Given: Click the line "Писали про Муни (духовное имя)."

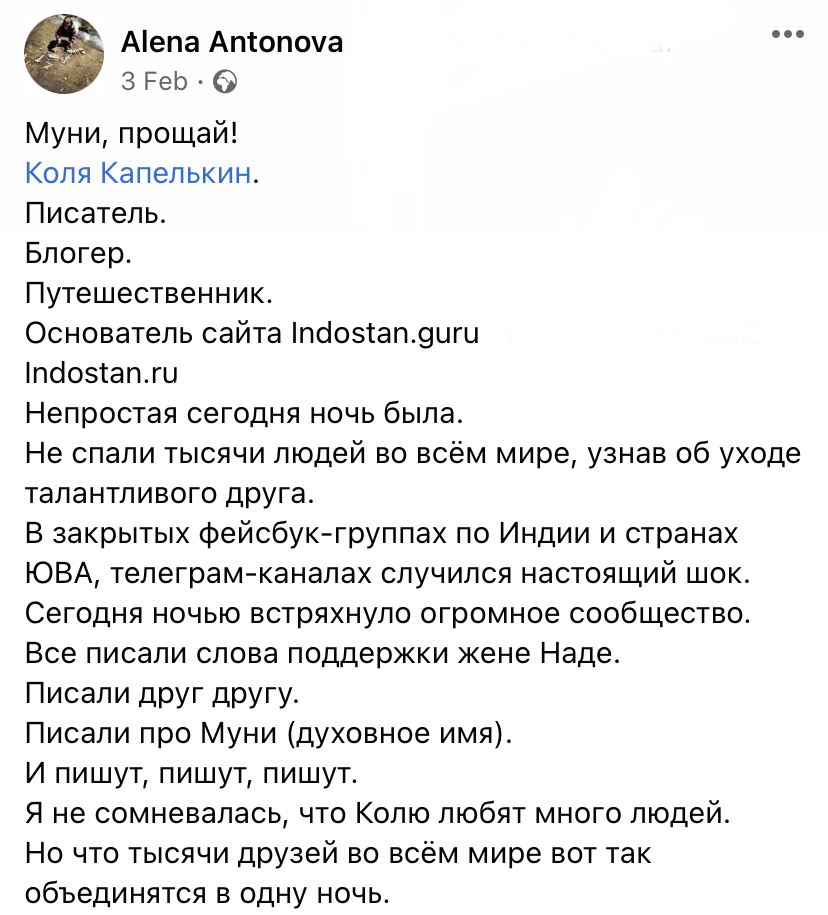Looking at the screenshot, I should pyautogui.click(x=267, y=734).
